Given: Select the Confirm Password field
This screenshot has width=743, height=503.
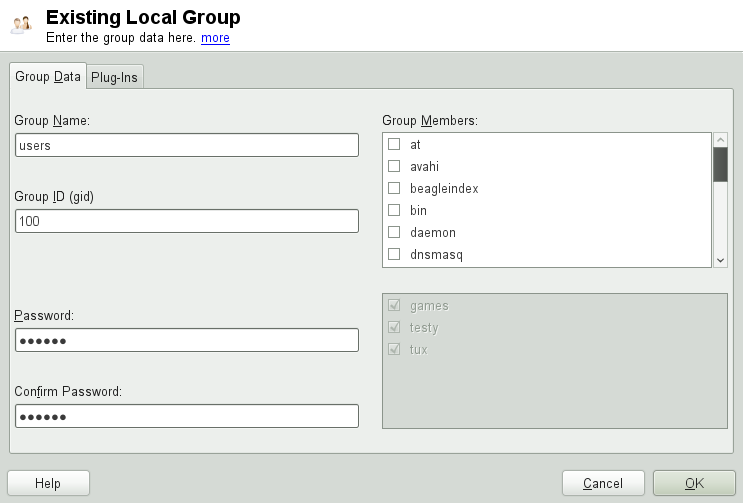Looking at the screenshot, I should (x=186, y=416).
